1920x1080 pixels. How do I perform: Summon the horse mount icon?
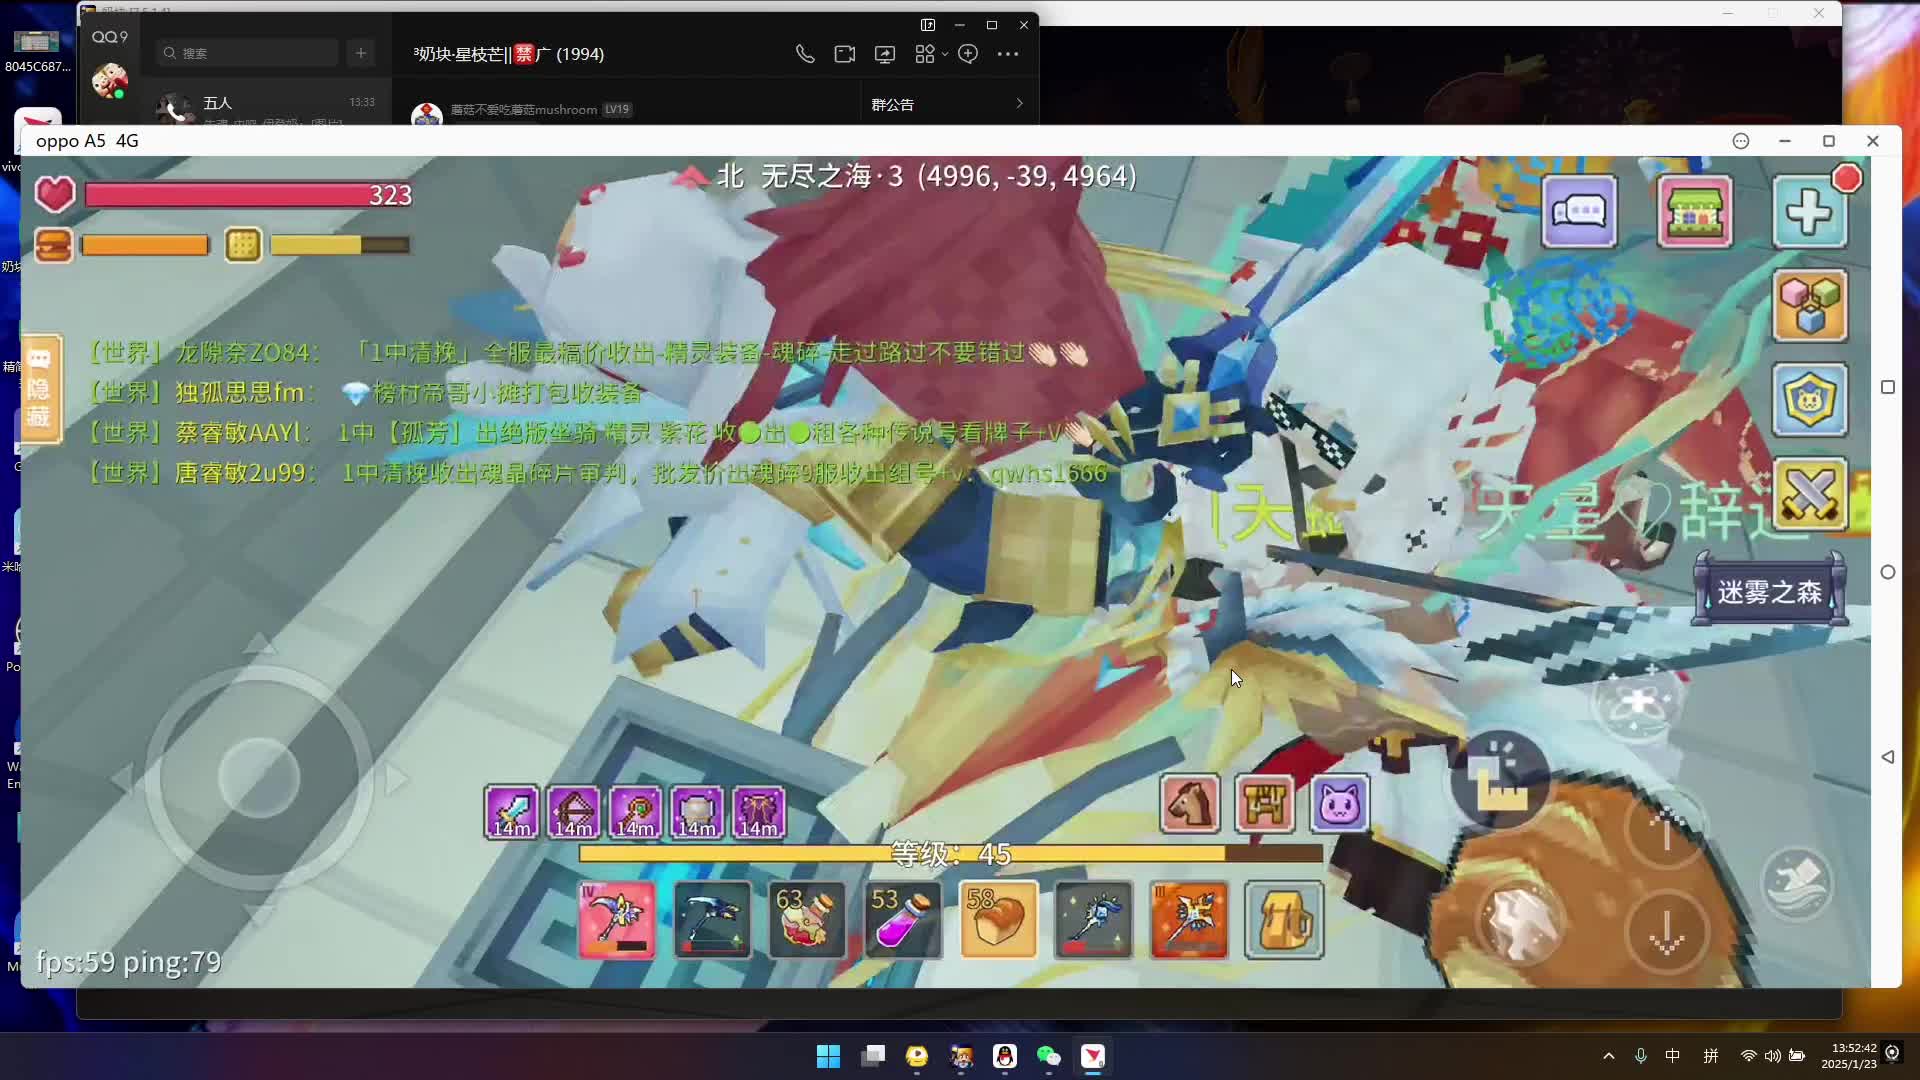(x=1189, y=804)
